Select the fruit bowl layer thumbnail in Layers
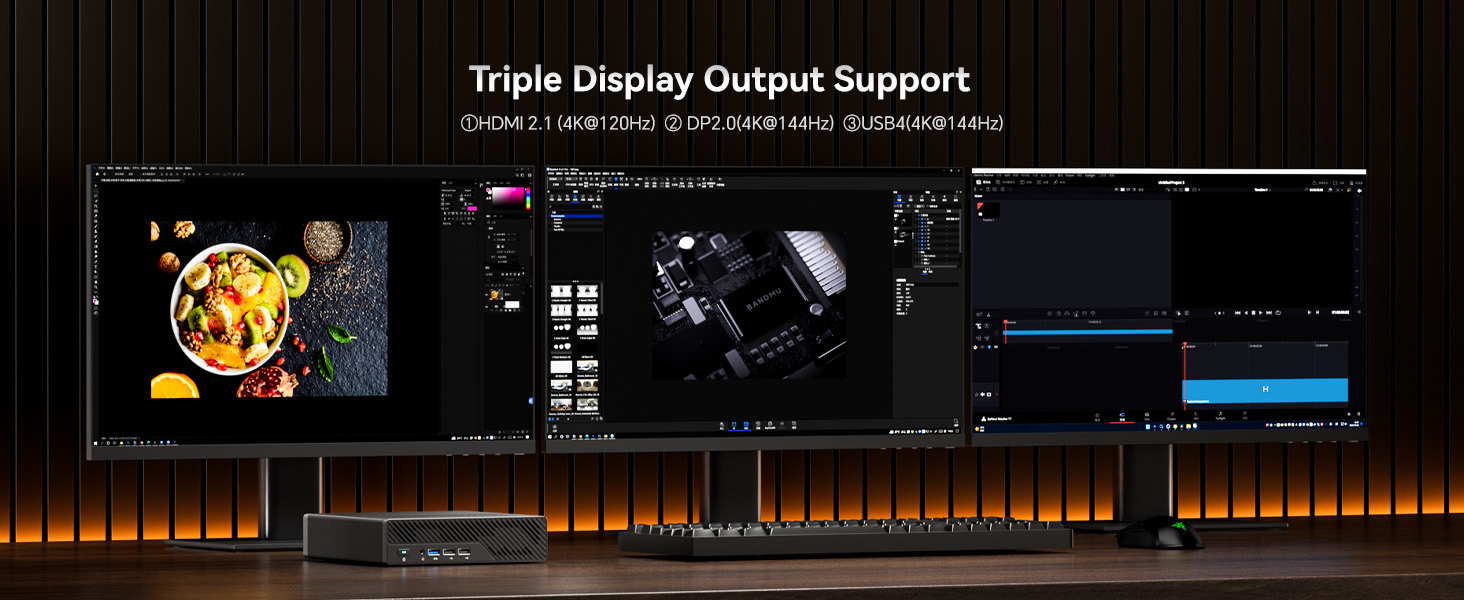 (x=494, y=295)
